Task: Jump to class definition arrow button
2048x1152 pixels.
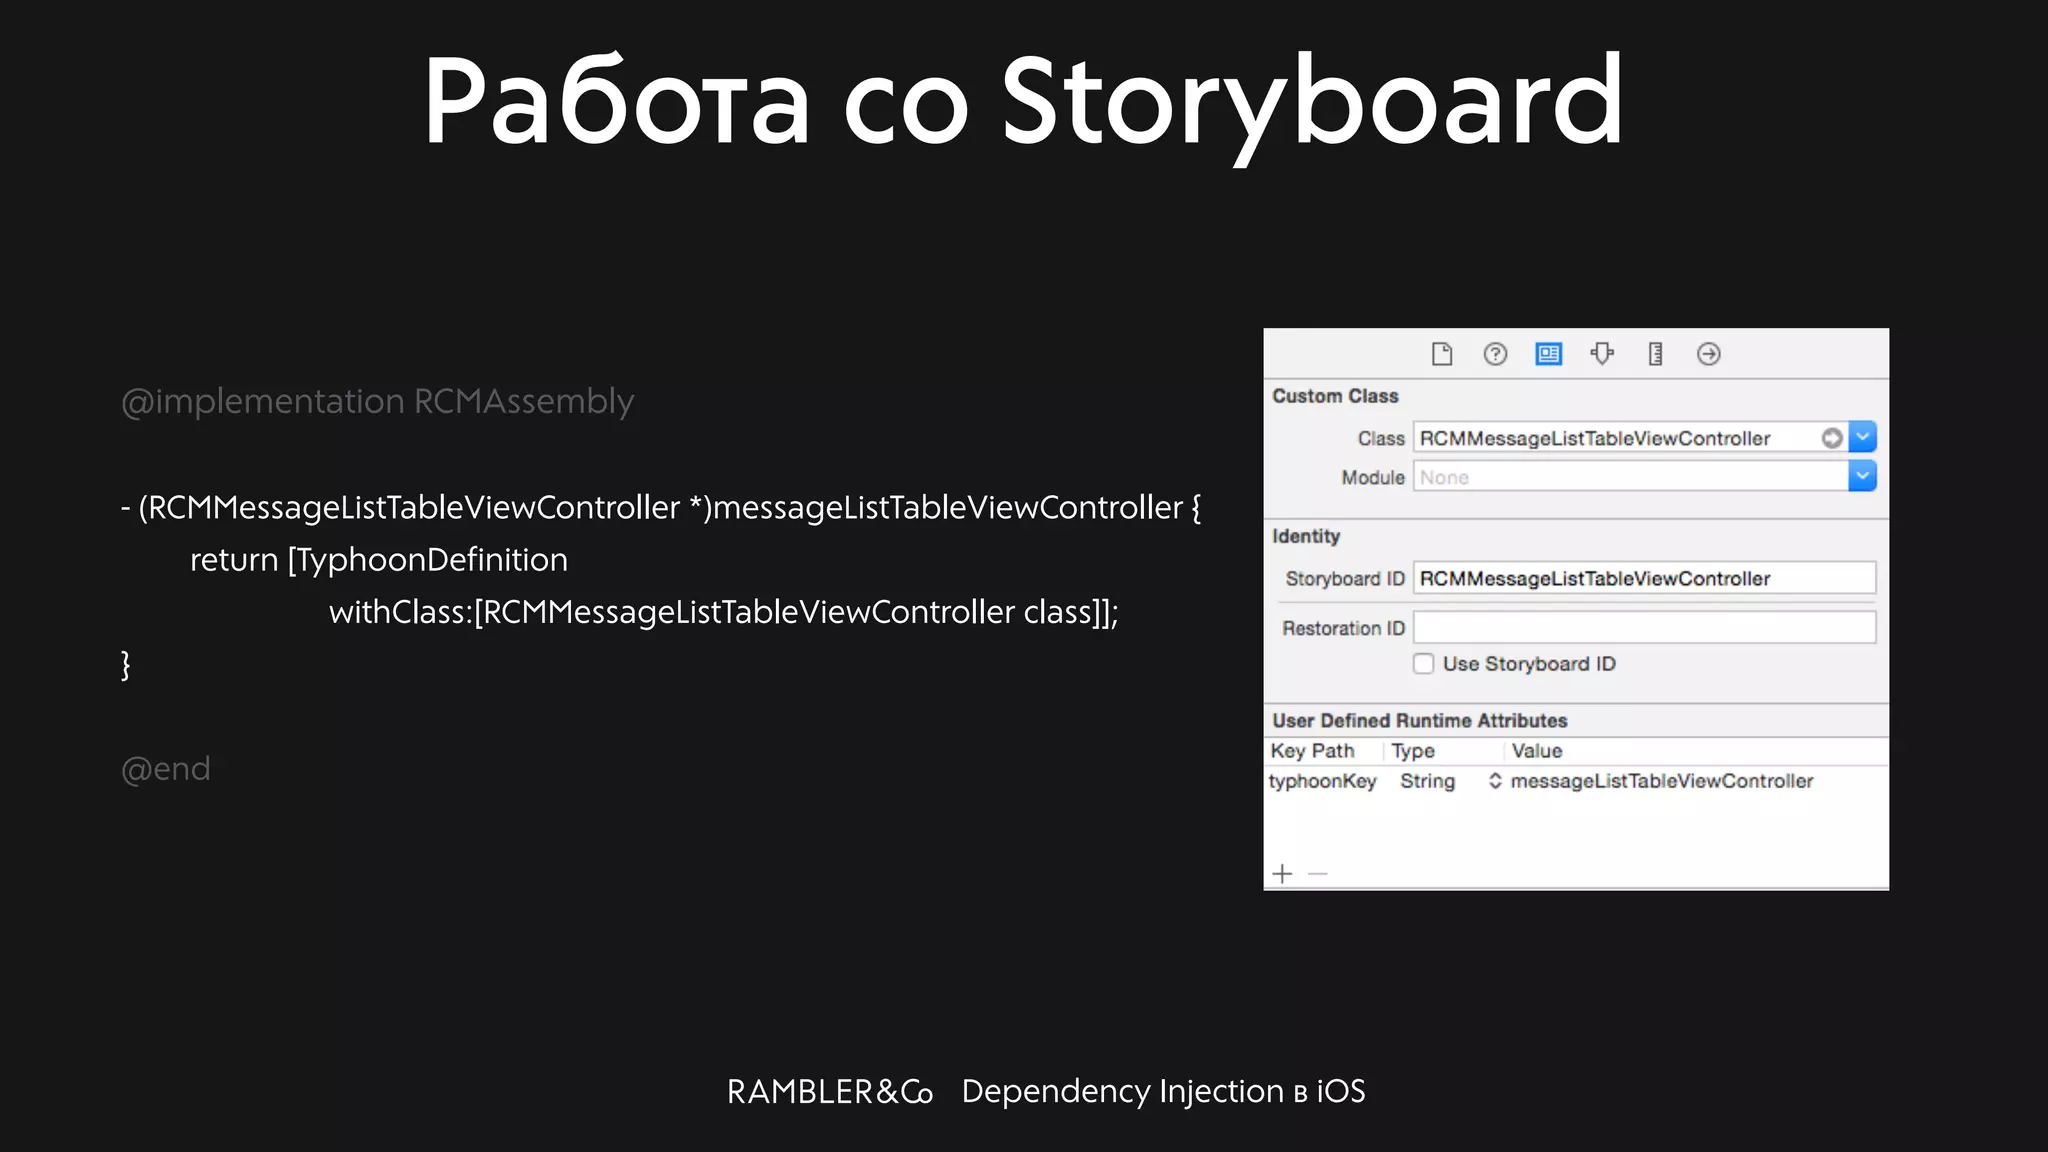Action: [1832, 438]
